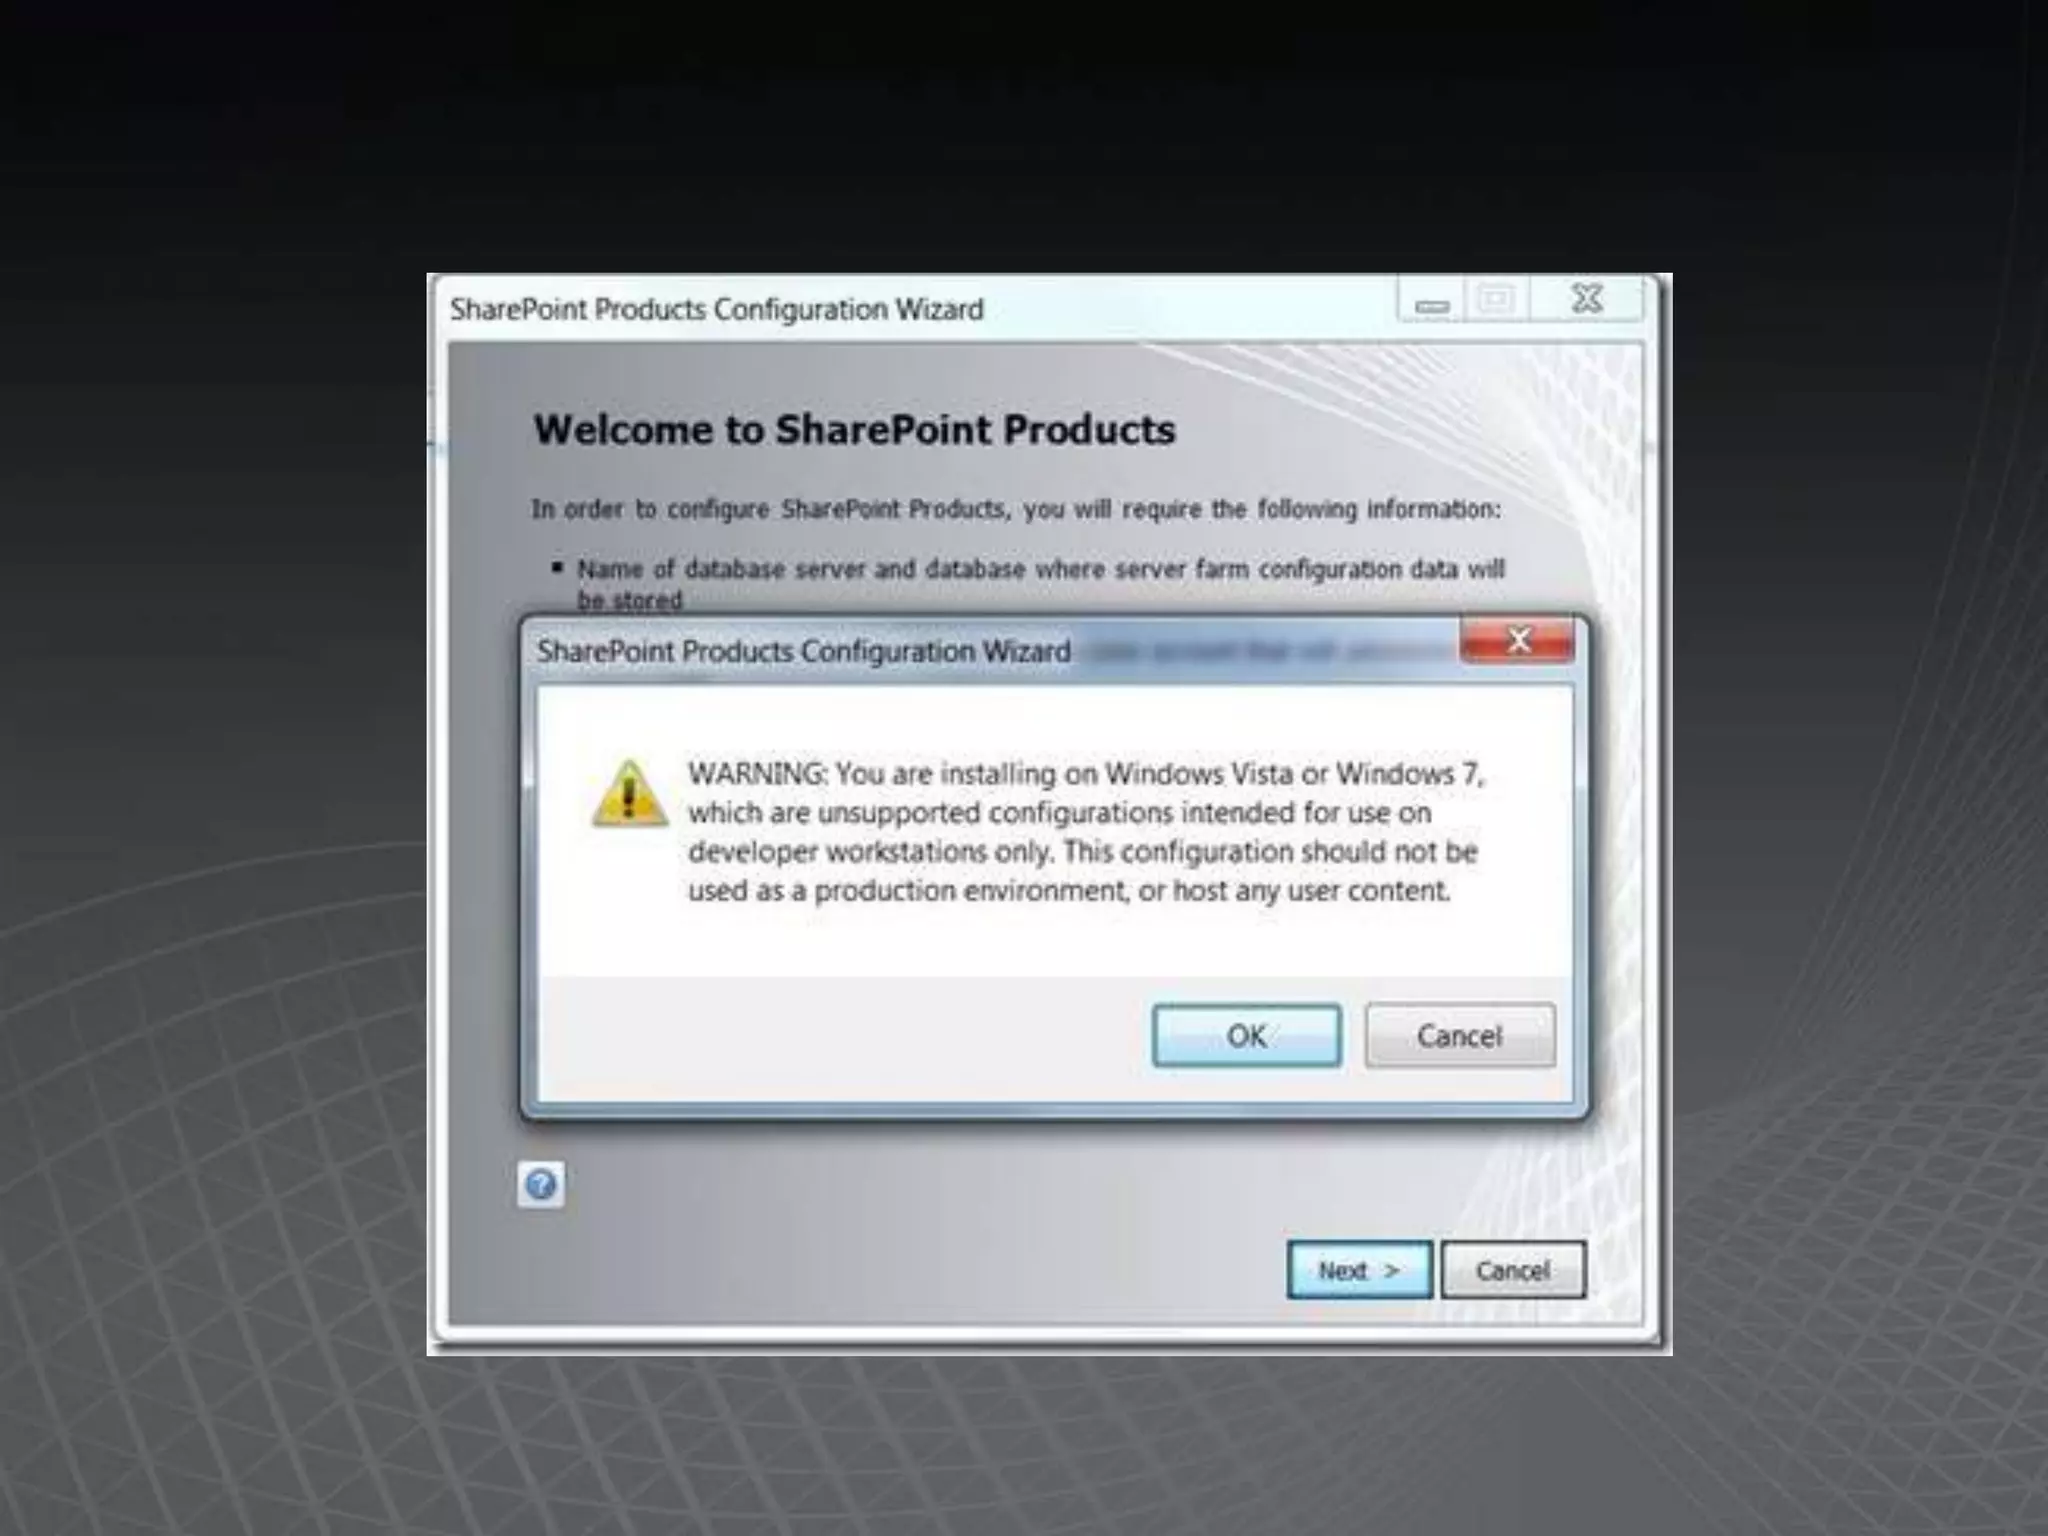Close the main Configuration Wizard window
The image size is (2048, 1536).
click(x=1587, y=299)
